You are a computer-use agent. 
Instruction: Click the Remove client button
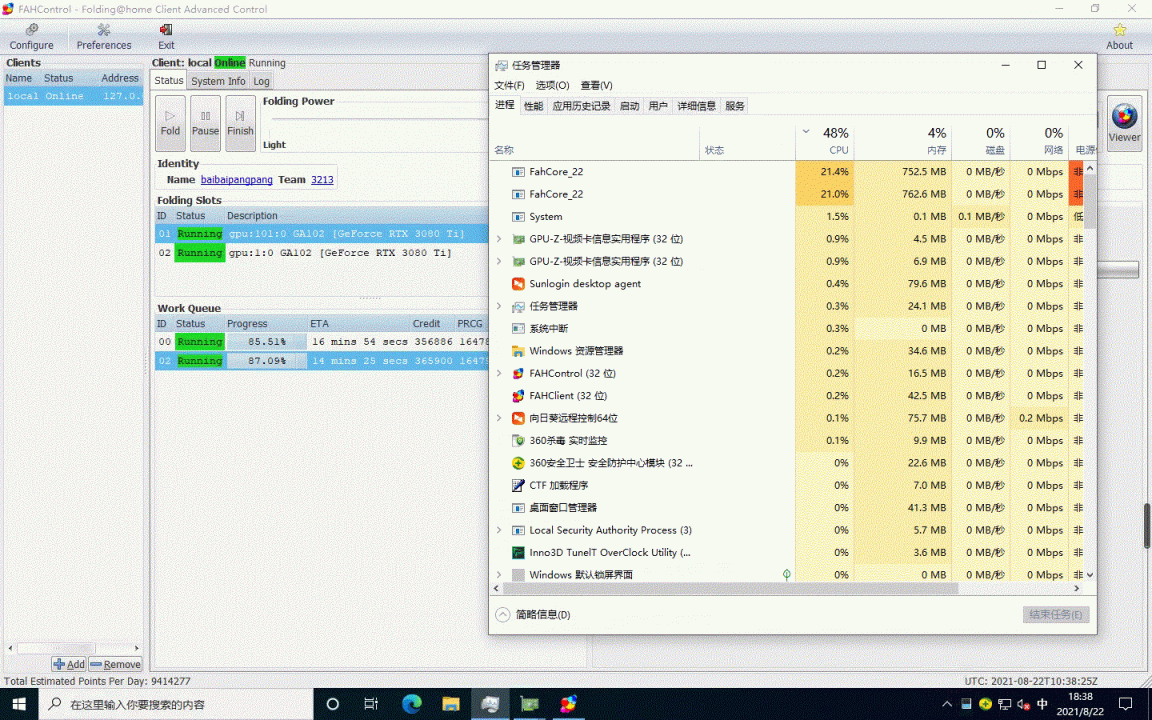point(115,664)
